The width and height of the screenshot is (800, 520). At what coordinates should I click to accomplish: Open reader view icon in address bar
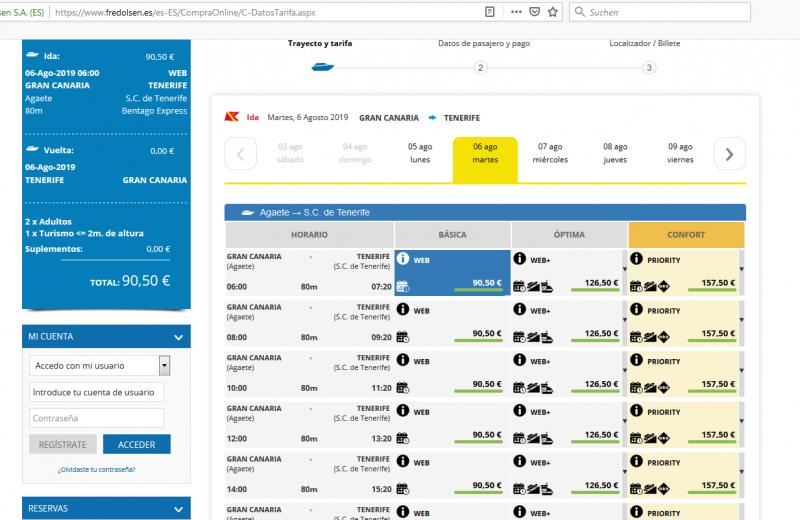coord(489,12)
